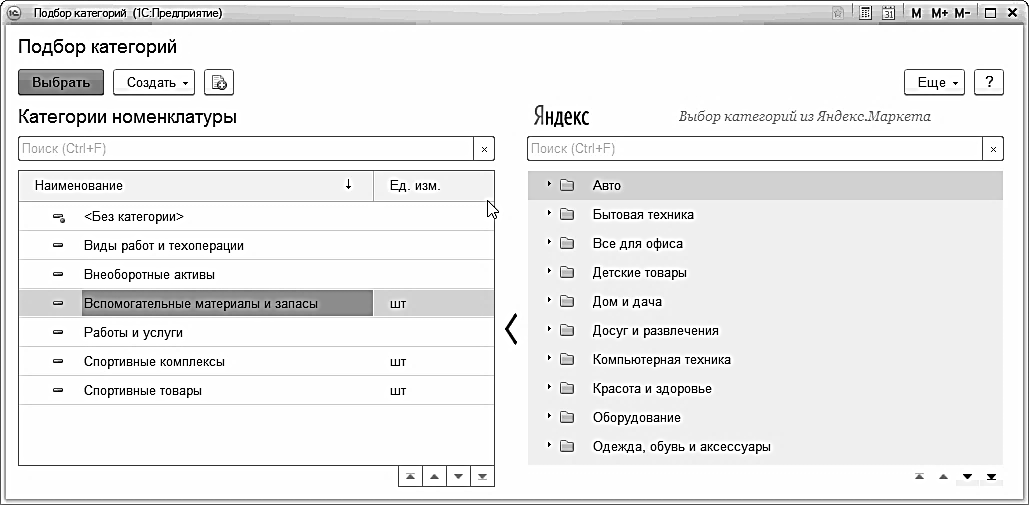Expand the Авто category folder
This screenshot has height=505, width=1029.
coord(549,185)
